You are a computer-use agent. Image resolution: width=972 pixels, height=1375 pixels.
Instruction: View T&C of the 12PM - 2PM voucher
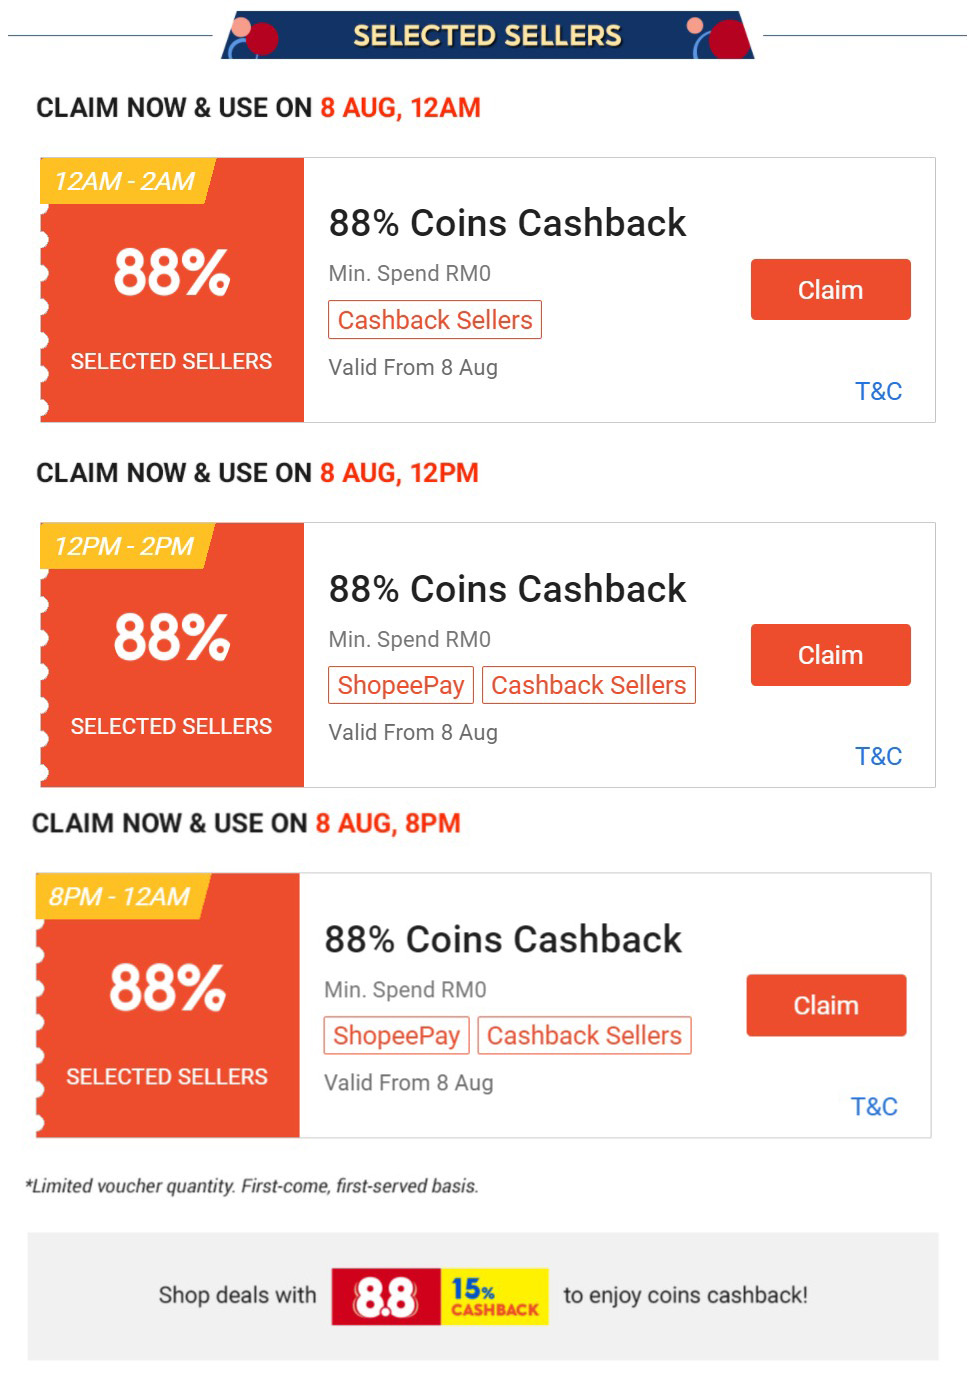click(878, 756)
